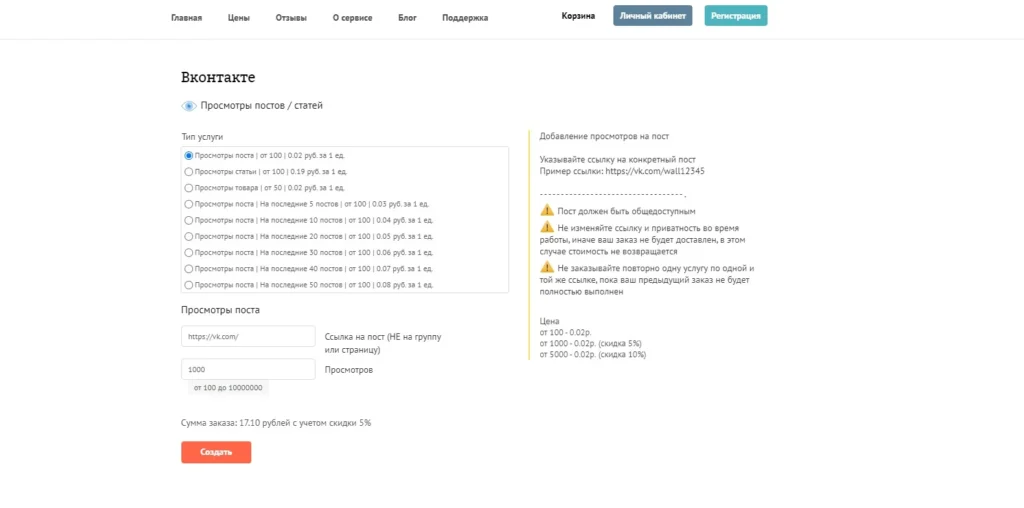Click price line от 5000 - 0.02р. (скидка 10%)
Image resolution: width=1024 pixels, height=508 pixels.
coord(593,355)
